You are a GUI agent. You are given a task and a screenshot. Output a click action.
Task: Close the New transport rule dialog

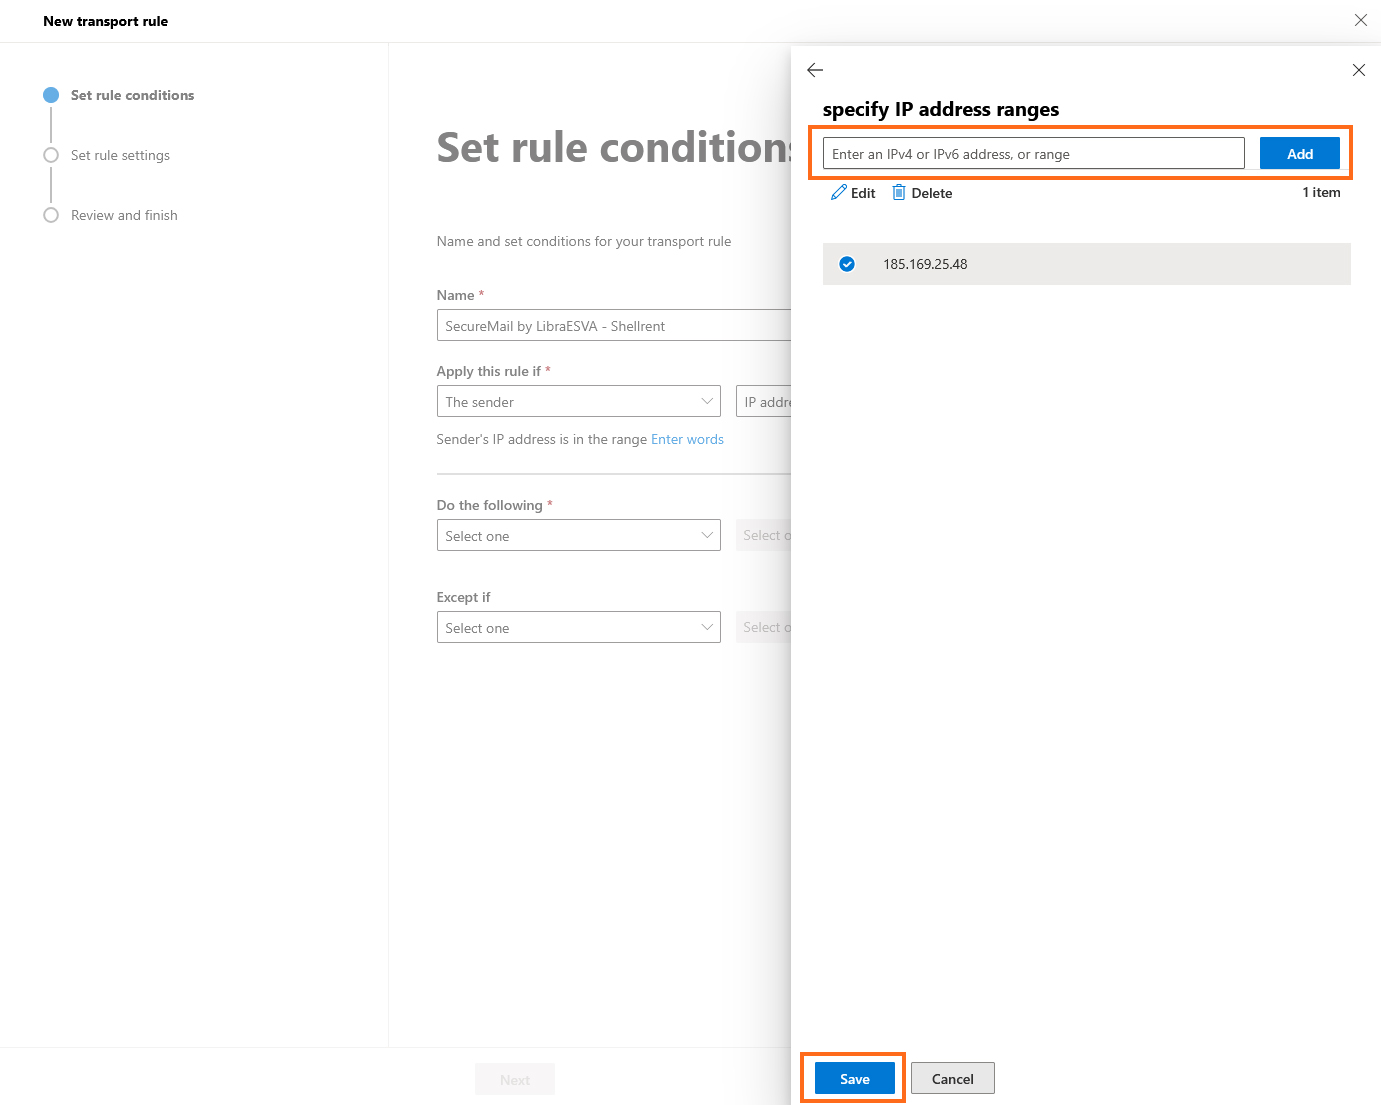(x=1360, y=20)
